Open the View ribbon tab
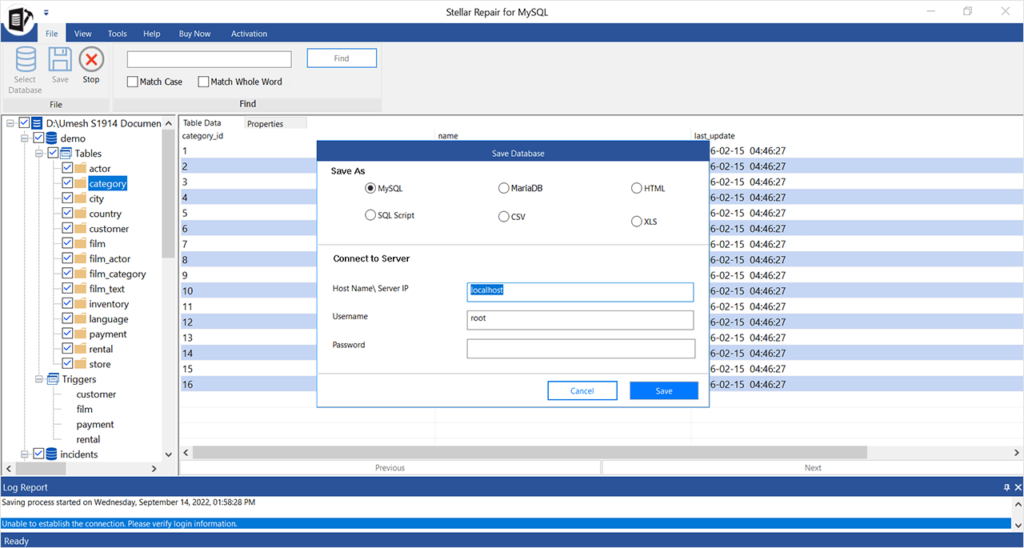 83,34
